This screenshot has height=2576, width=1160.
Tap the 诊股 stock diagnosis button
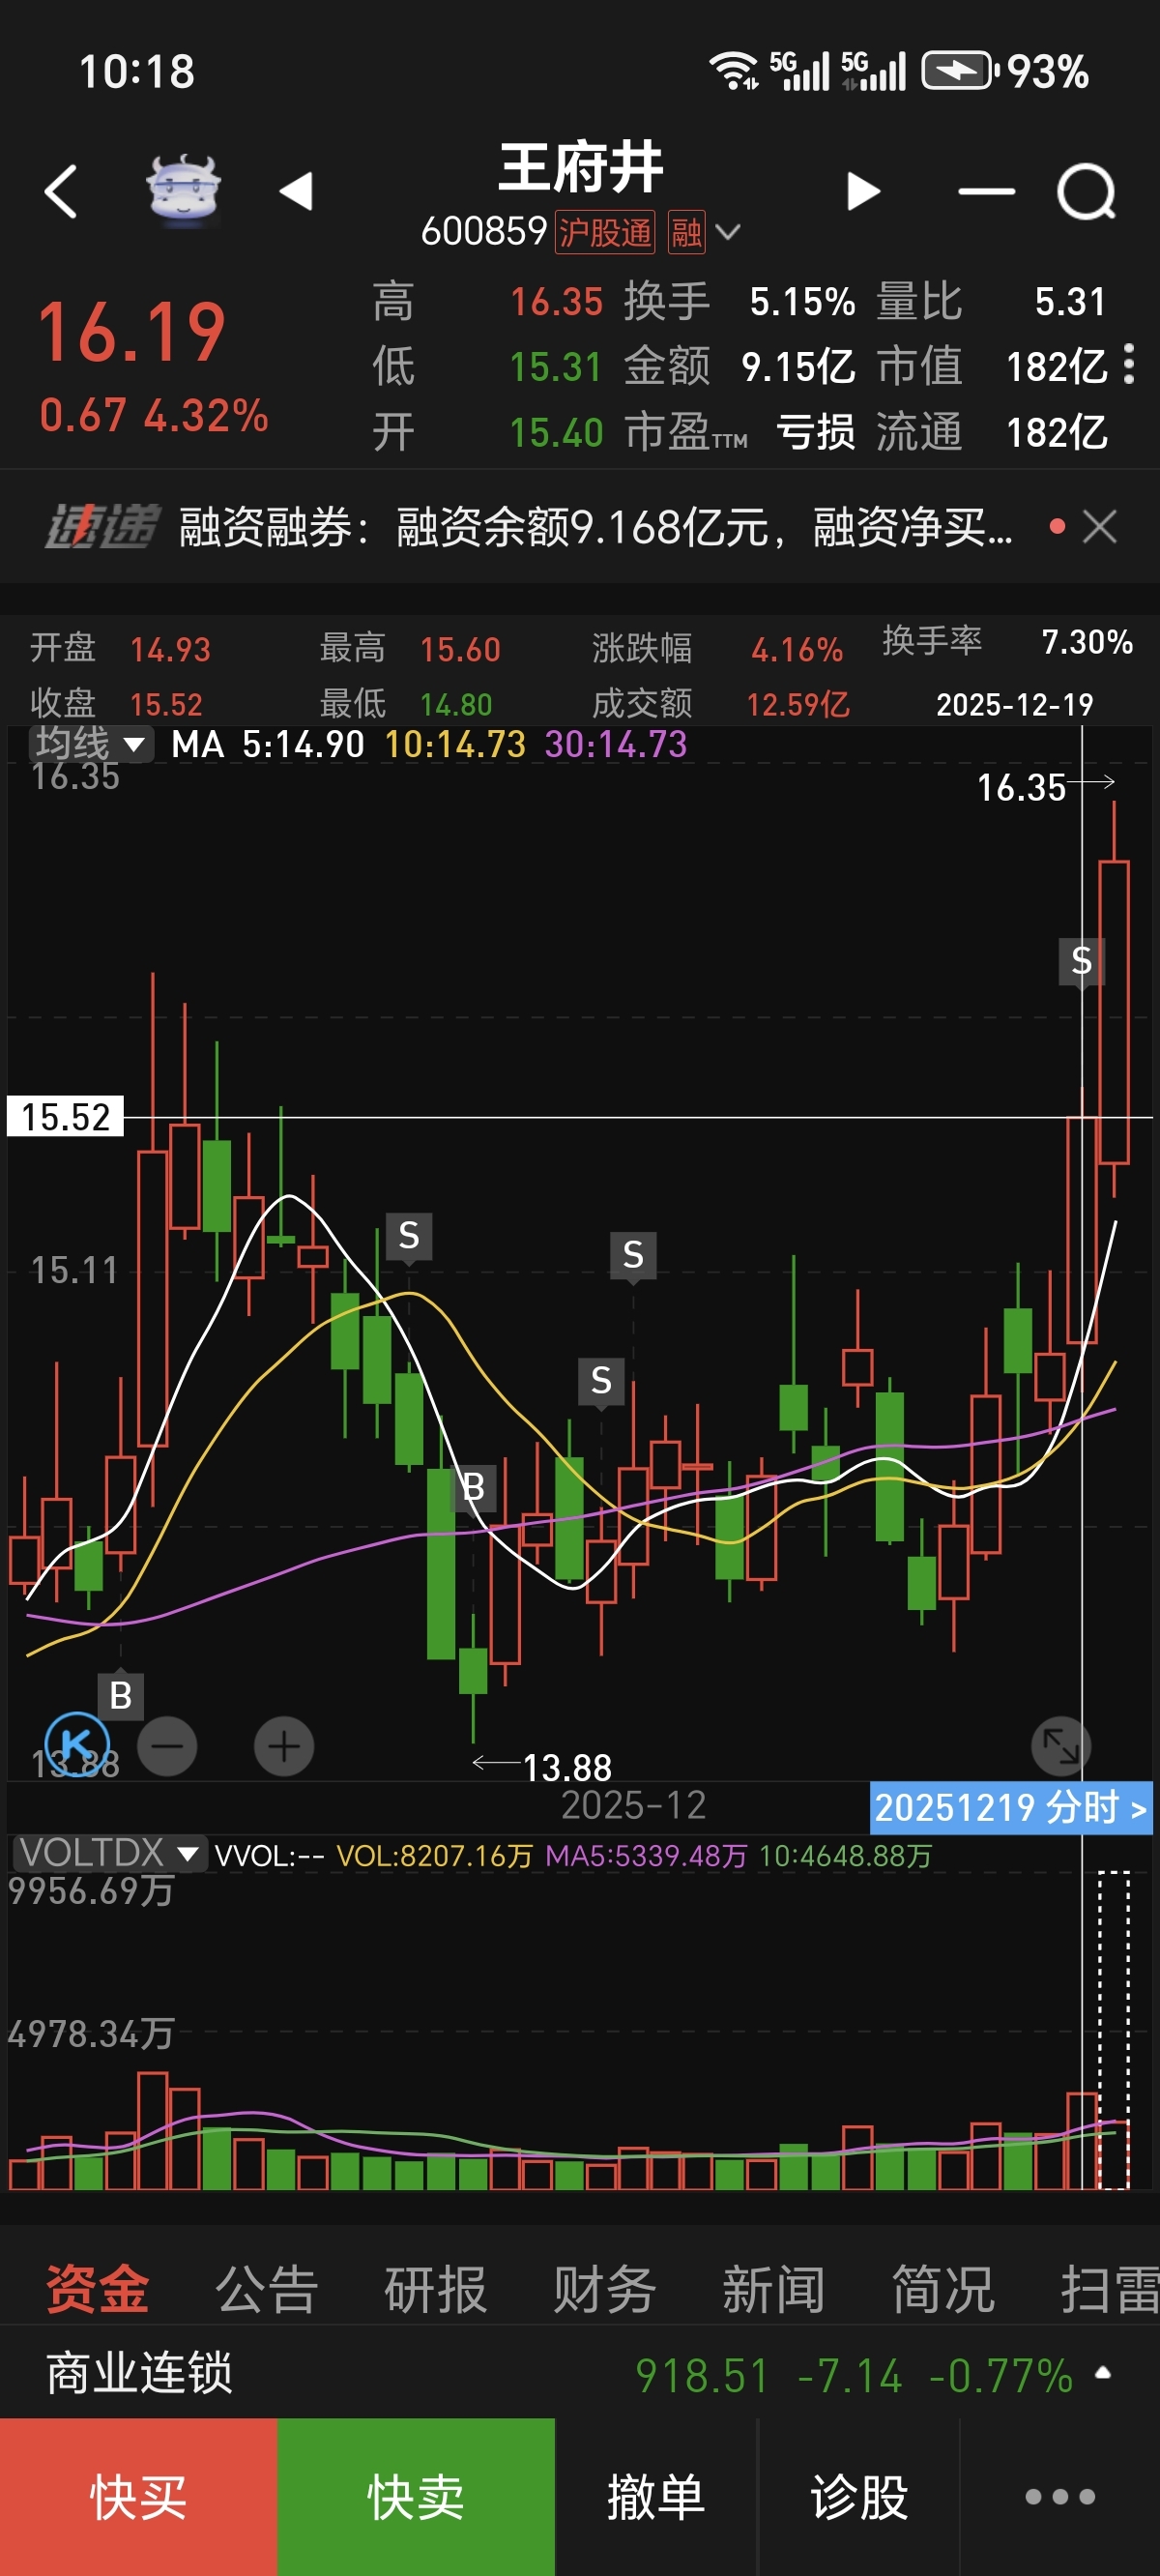point(859,2497)
